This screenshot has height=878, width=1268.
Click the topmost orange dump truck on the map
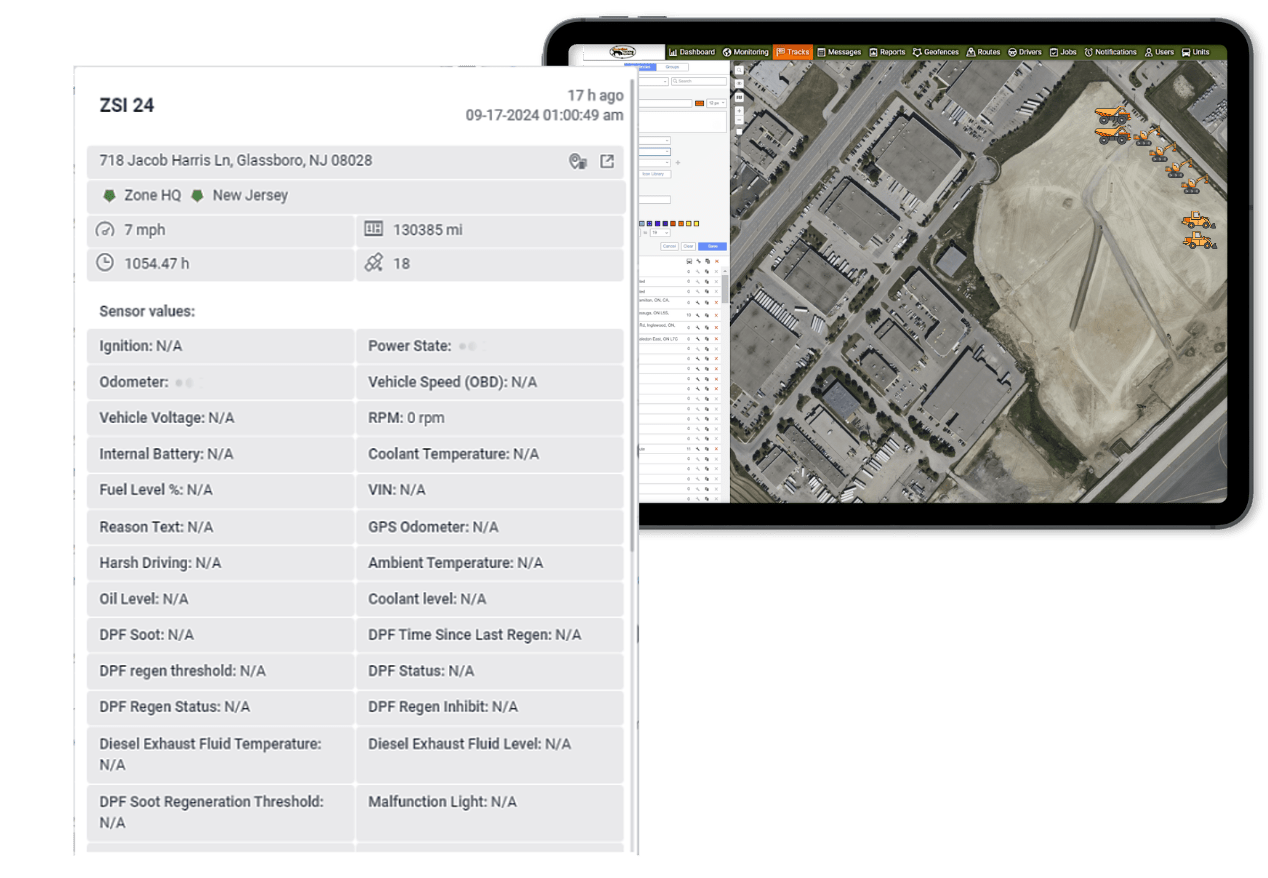click(x=1111, y=114)
